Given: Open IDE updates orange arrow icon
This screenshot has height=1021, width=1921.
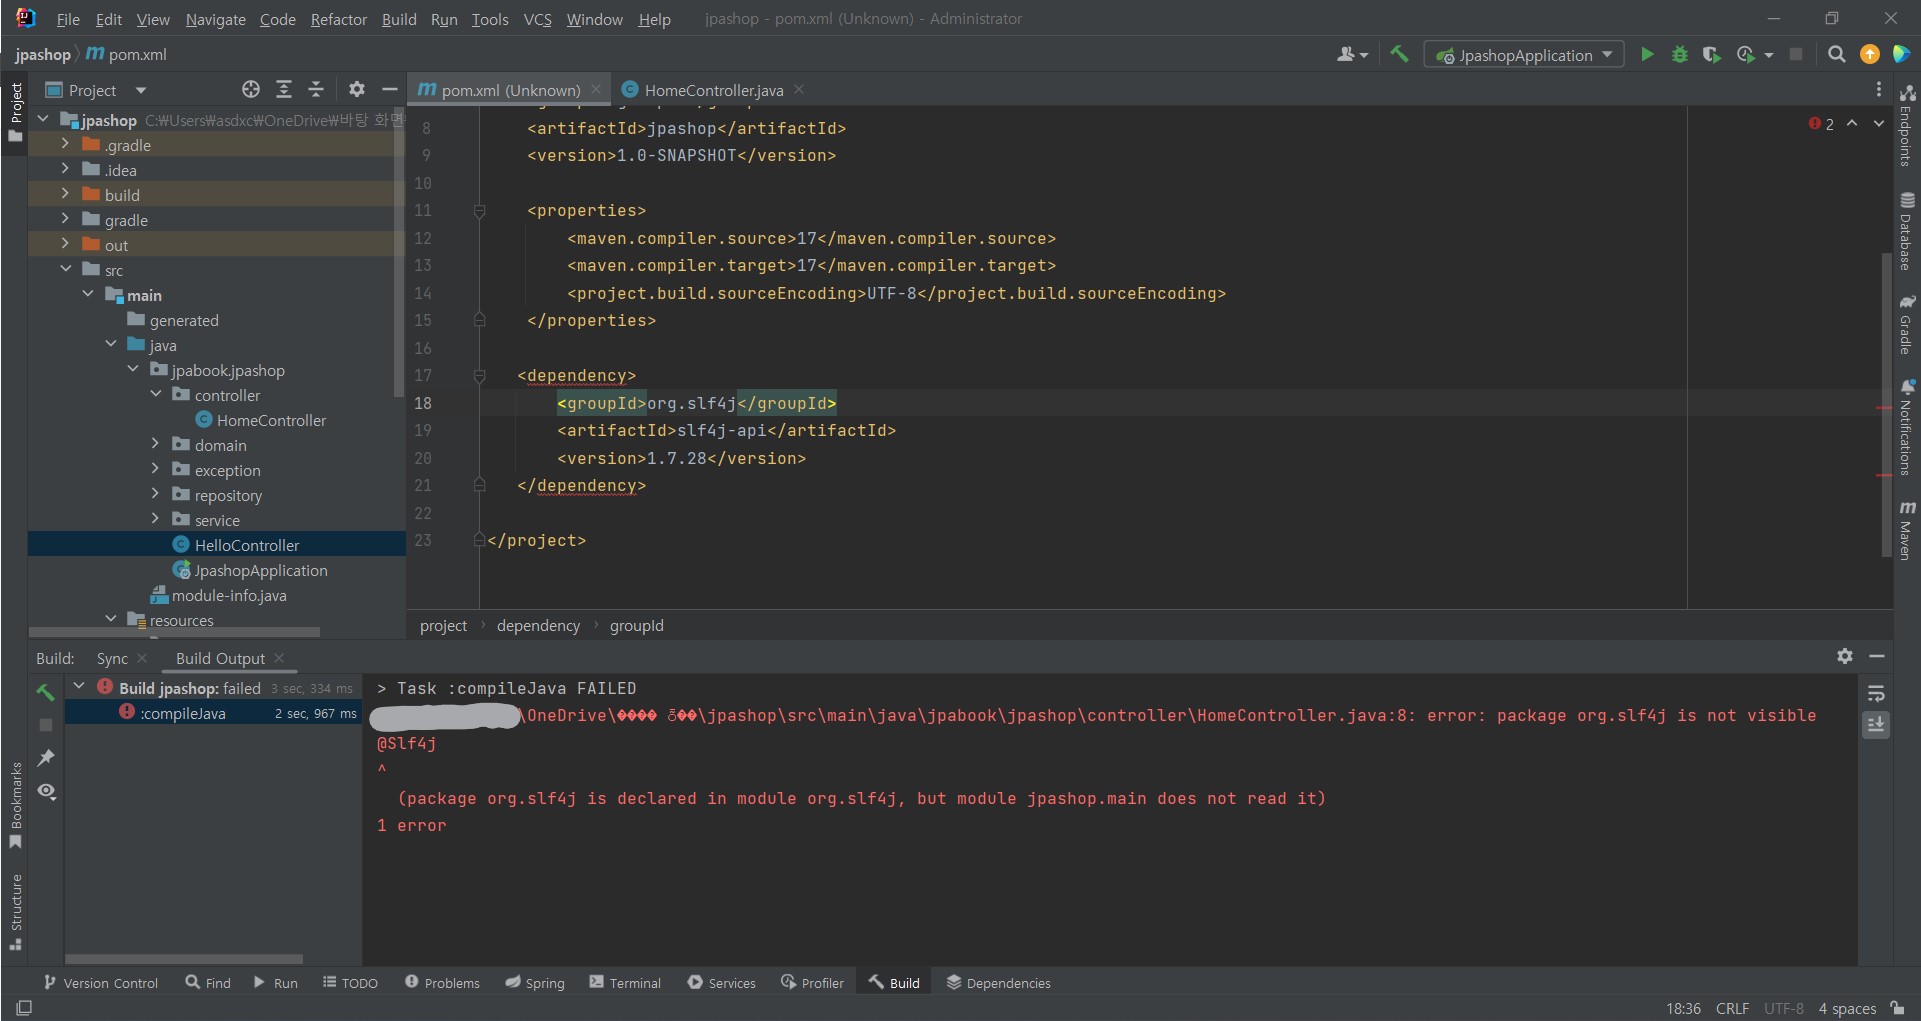Looking at the screenshot, I should click(x=1869, y=54).
